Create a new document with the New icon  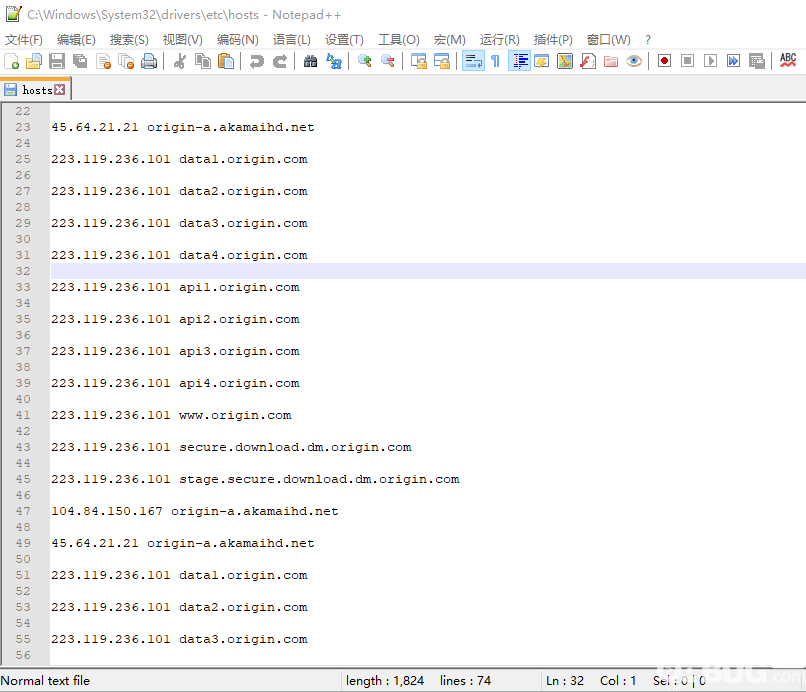point(11,61)
